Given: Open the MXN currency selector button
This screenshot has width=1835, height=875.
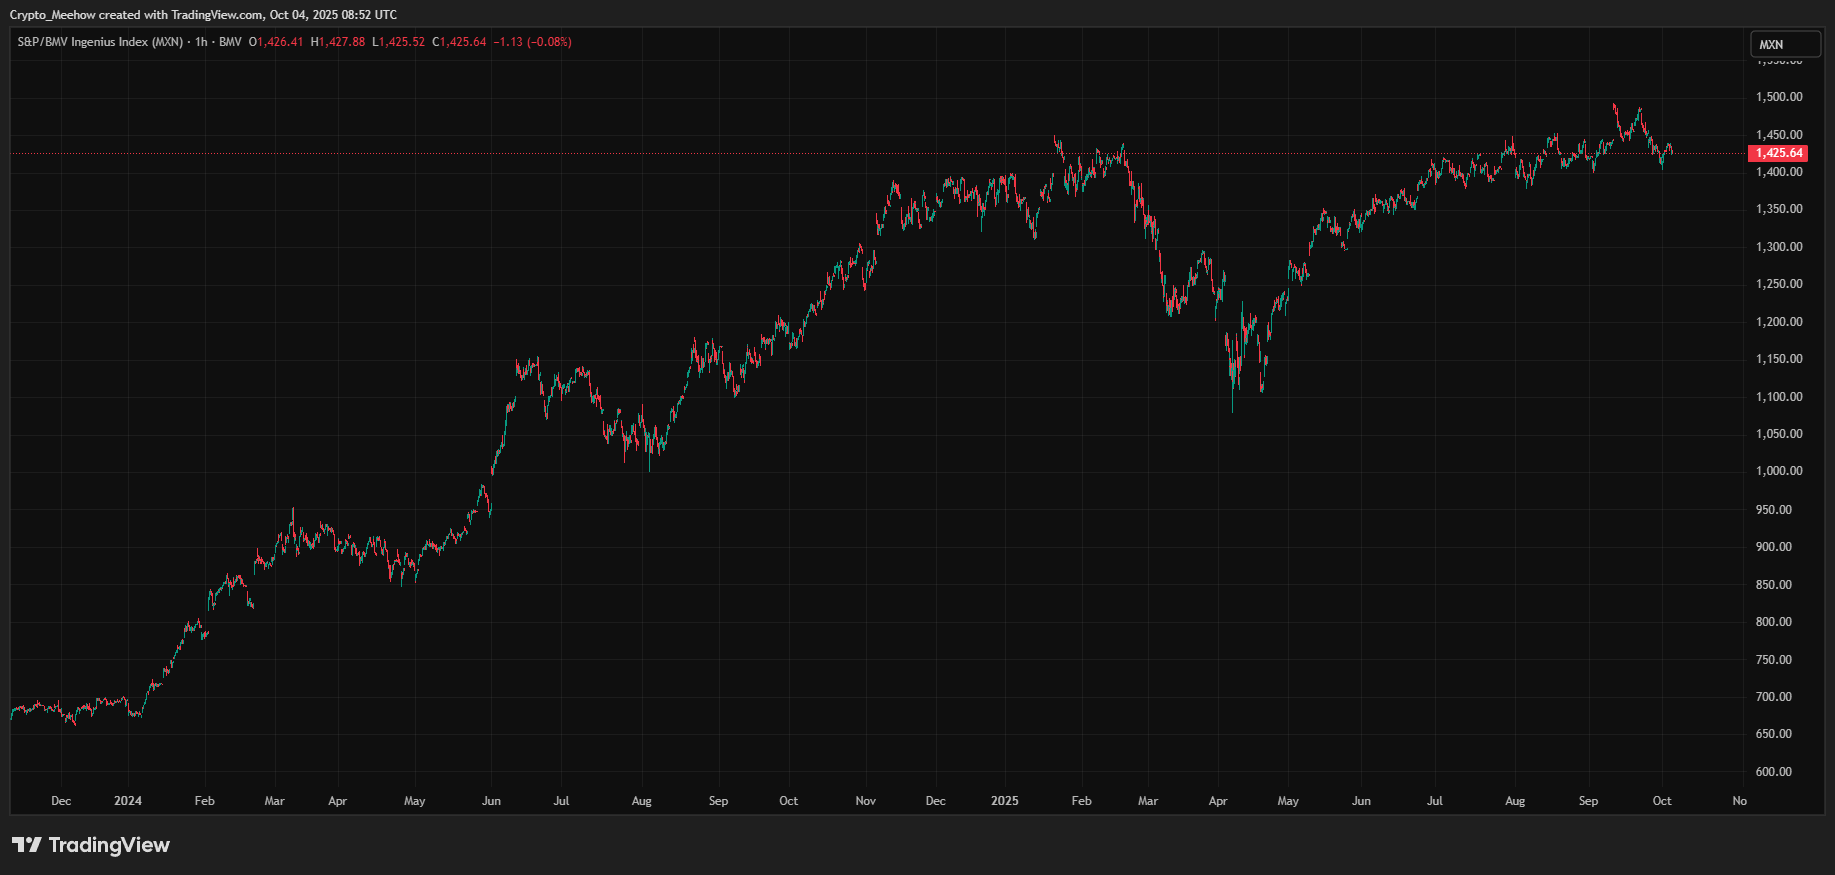Looking at the screenshot, I should [x=1785, y=45].
